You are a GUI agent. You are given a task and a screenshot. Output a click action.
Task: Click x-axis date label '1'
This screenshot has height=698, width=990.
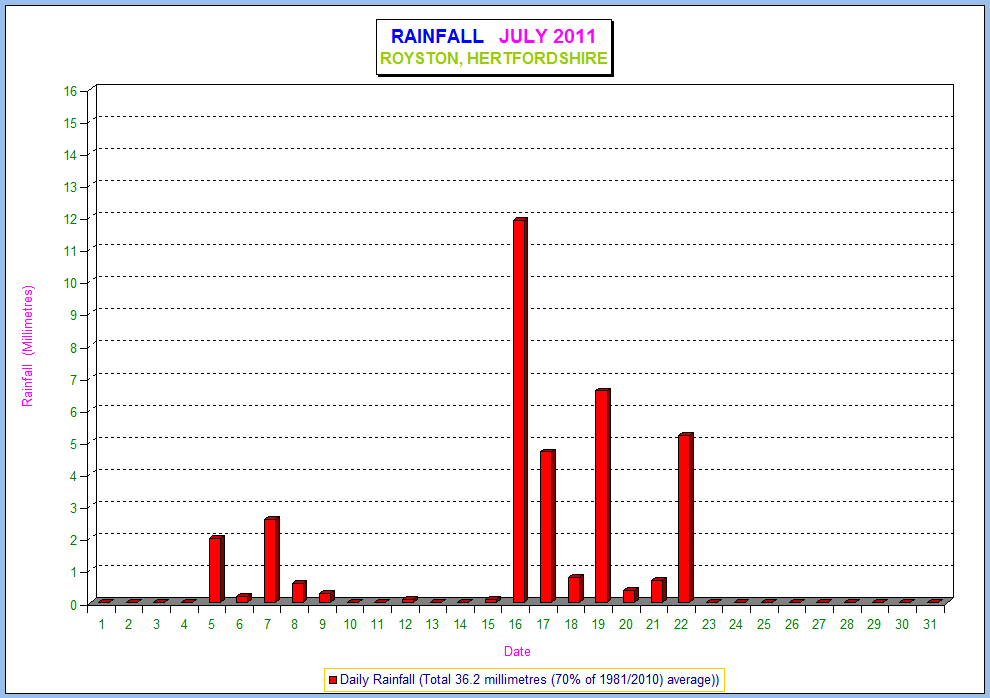102,624
